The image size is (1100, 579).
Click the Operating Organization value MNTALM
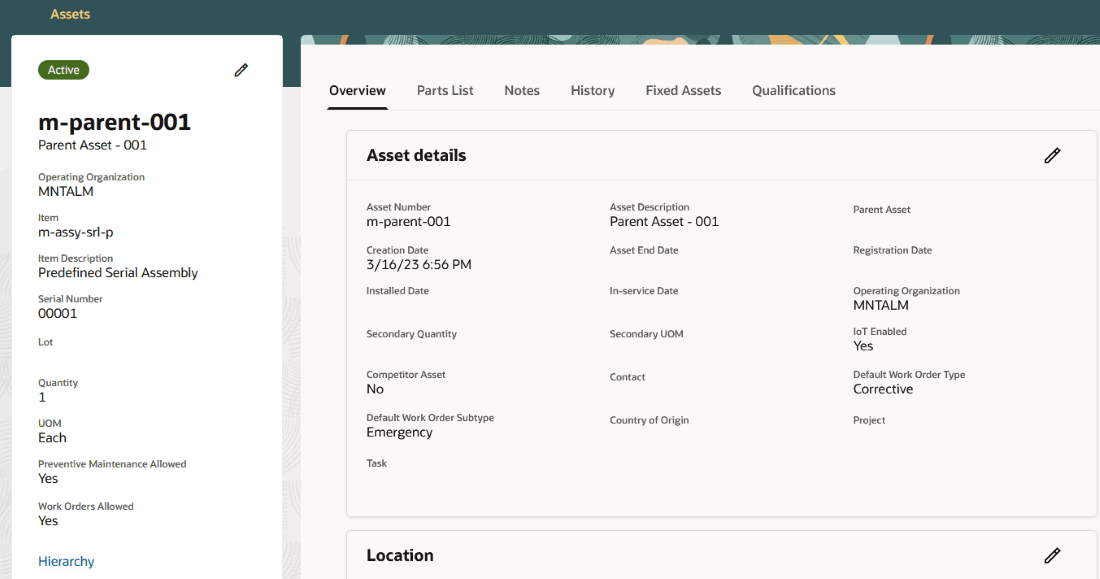point(64,191)
